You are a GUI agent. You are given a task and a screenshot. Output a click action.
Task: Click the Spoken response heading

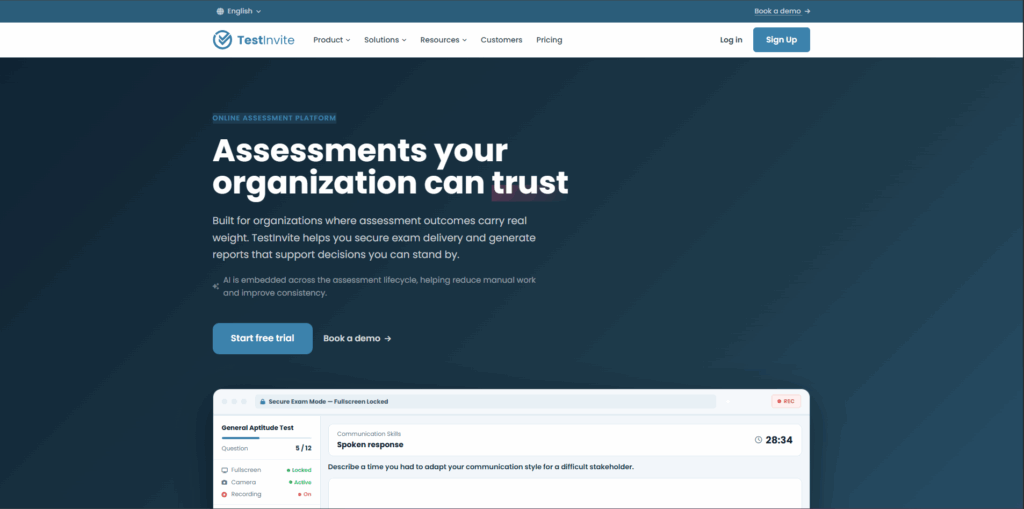coord(370,445)
